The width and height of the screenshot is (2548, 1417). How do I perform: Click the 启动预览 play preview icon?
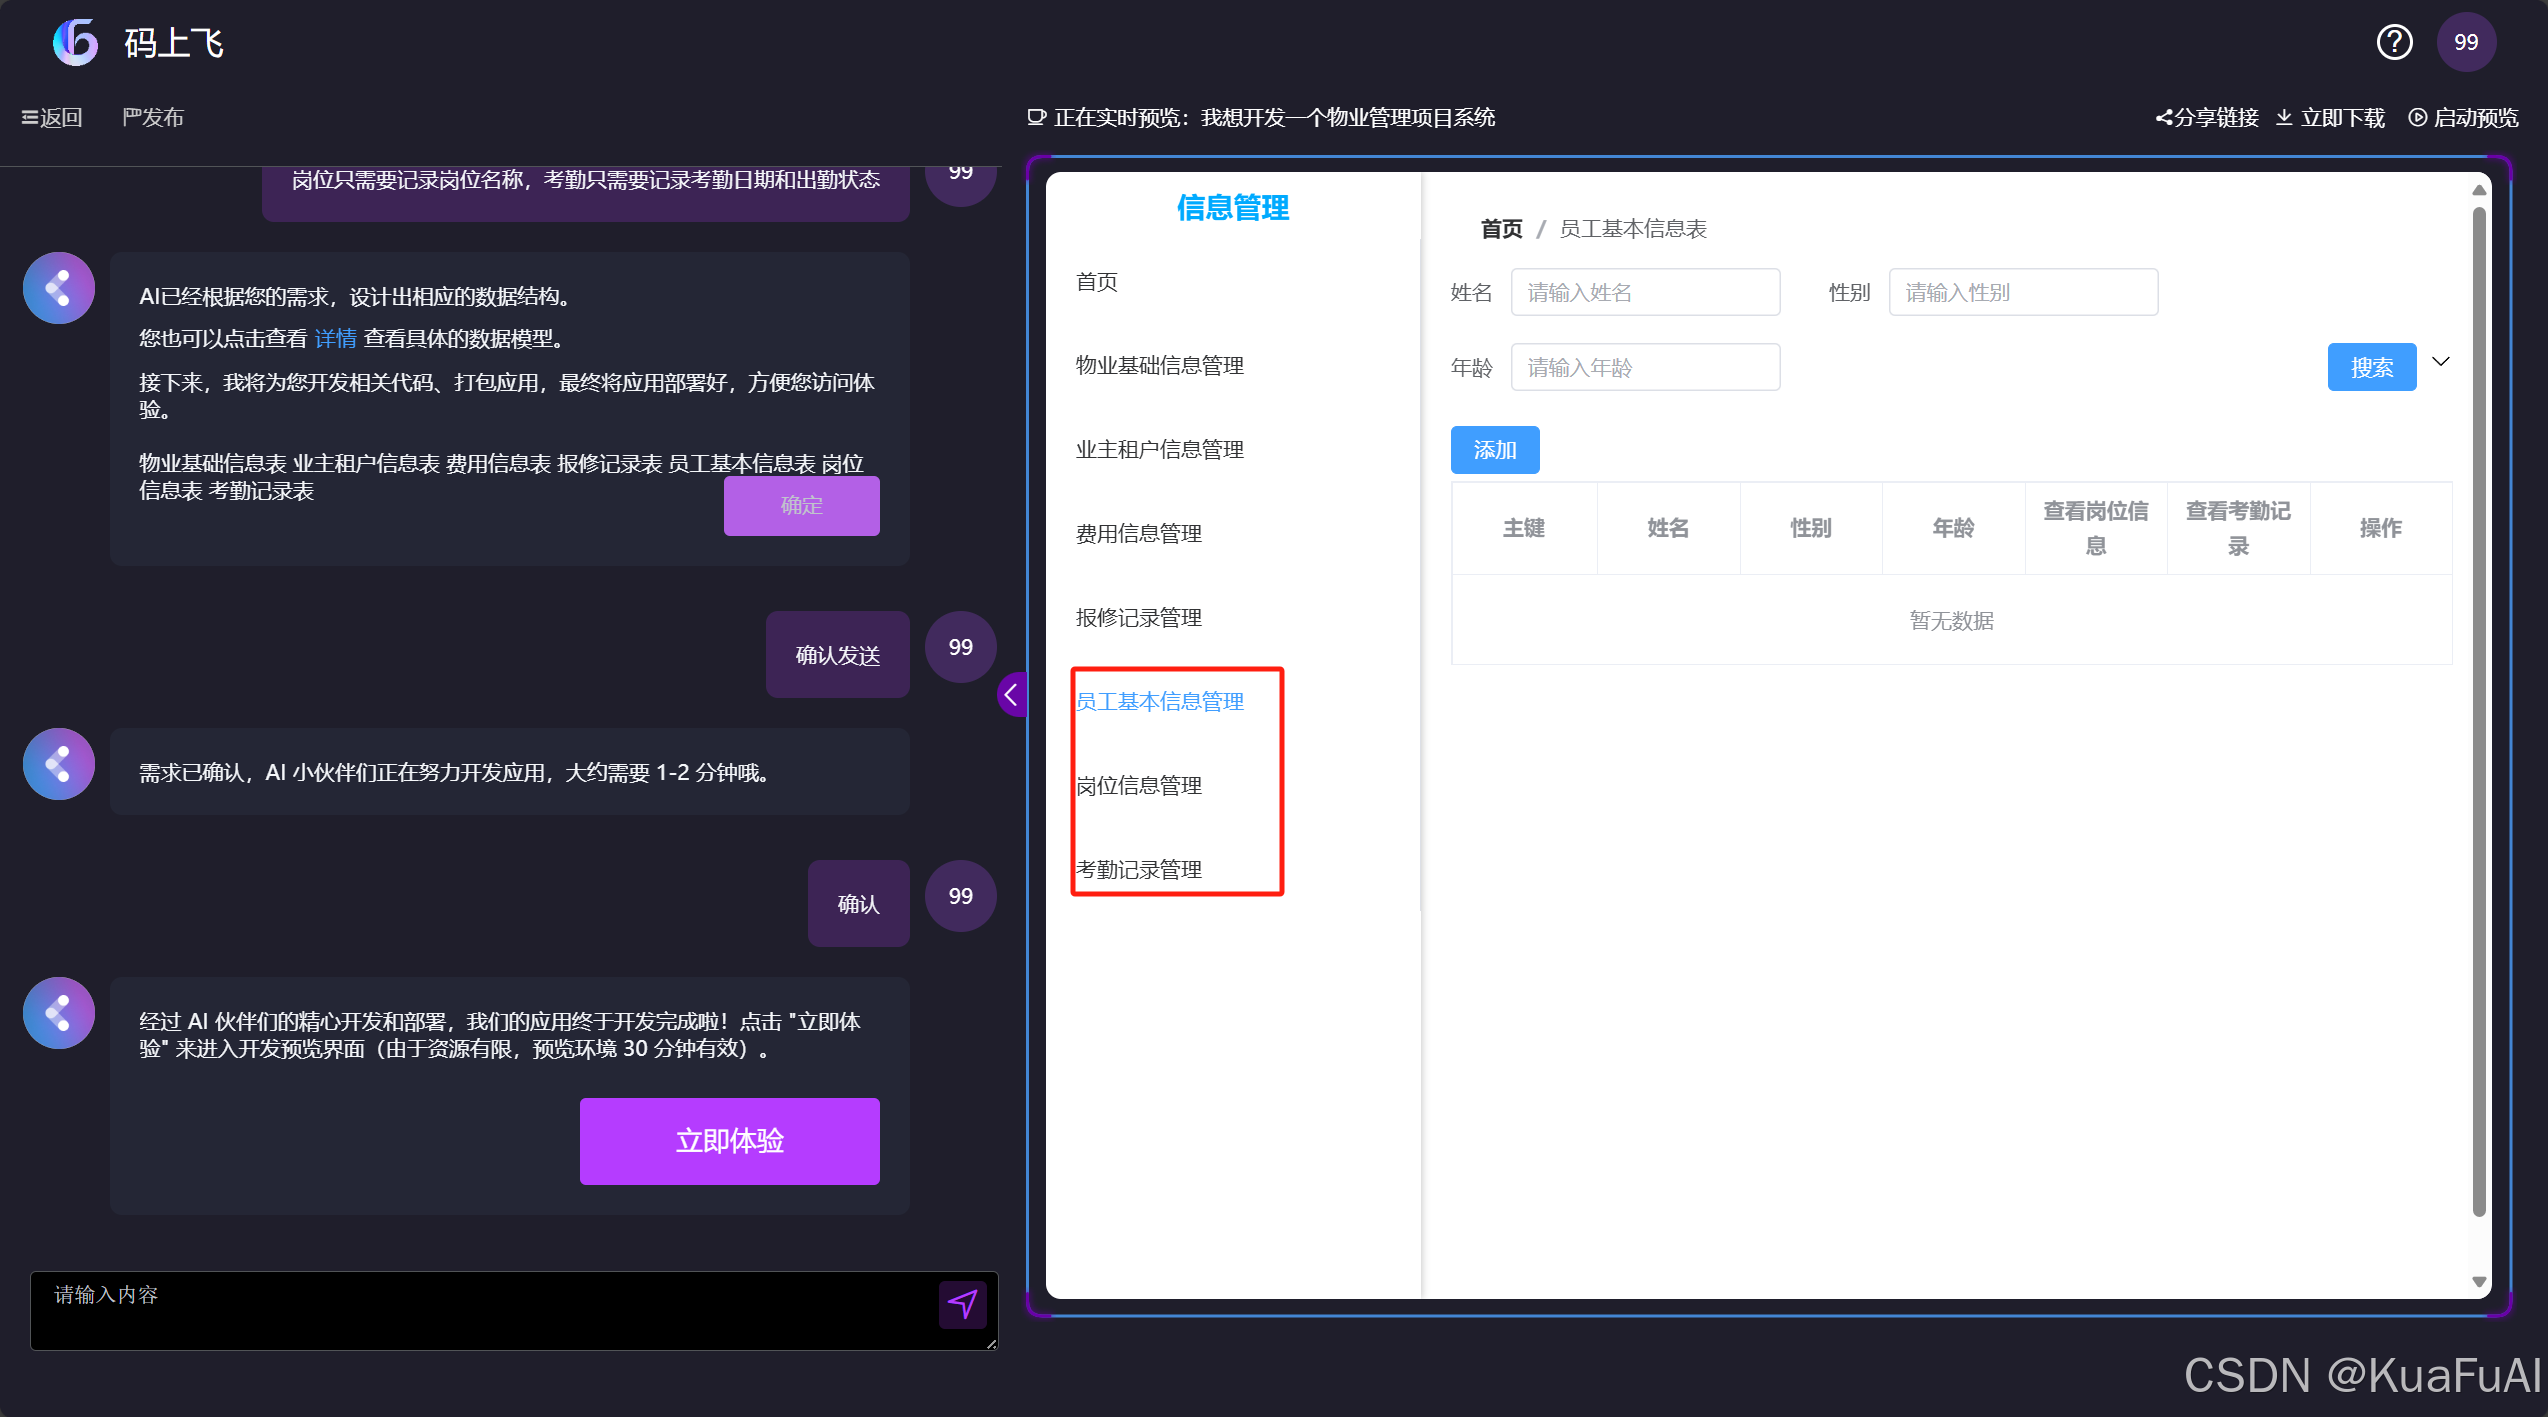(x=2420, y=117)
